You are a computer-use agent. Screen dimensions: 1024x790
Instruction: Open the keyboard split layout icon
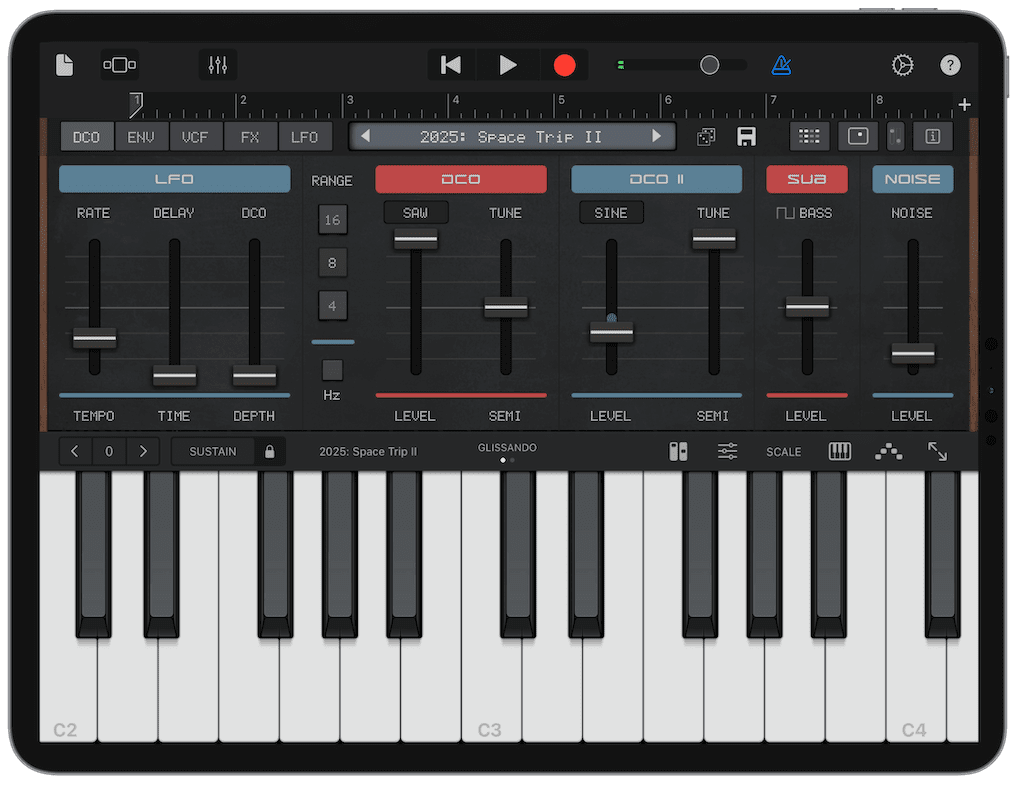(x=678, y=451)
